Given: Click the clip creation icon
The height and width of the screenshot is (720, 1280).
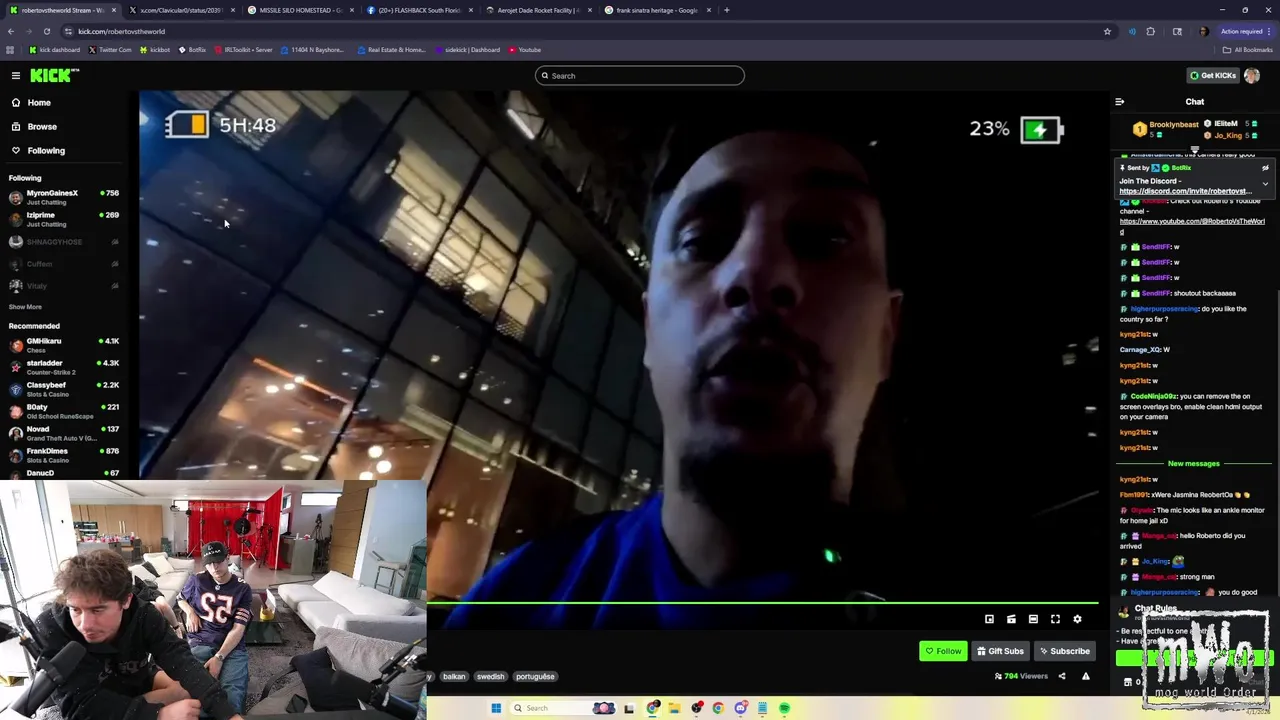Looking at the screenshot, I should pos(1011,619).
